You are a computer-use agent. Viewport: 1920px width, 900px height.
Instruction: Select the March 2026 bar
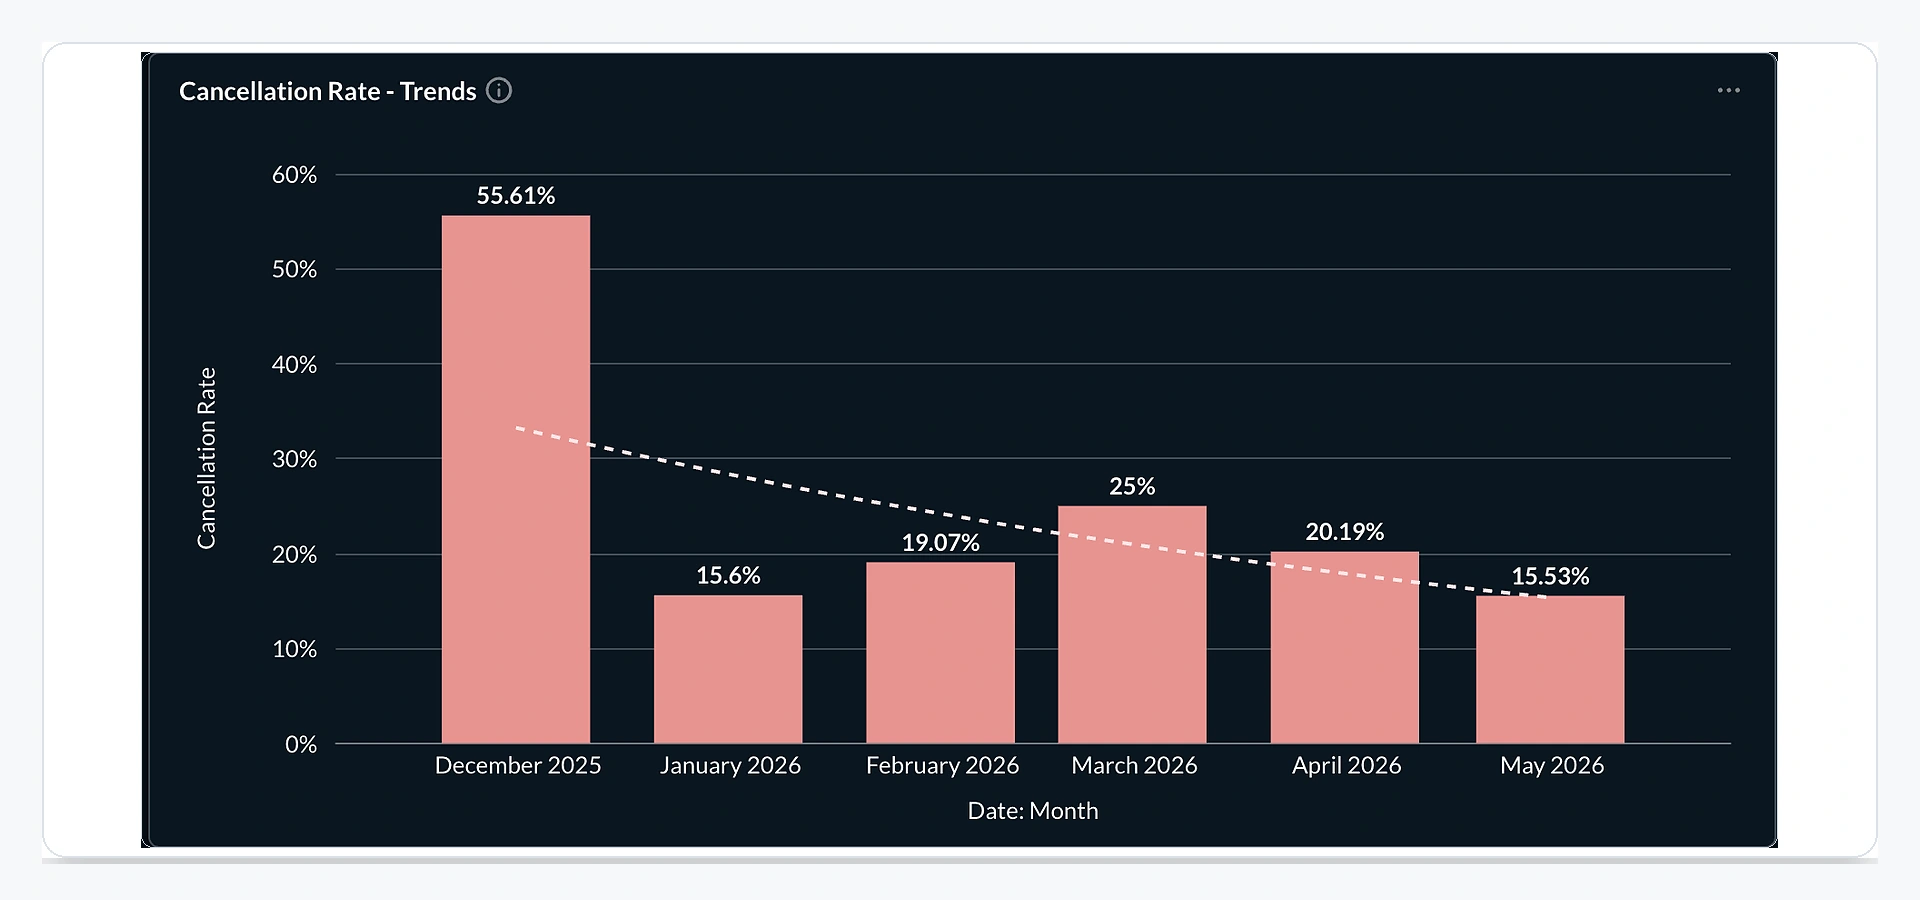coord(1132,624)
